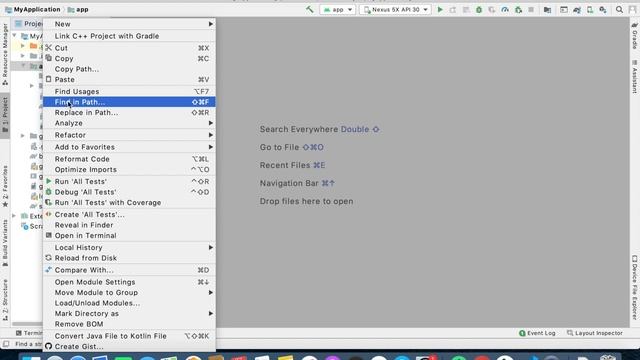Select Reformat Code menu entry
Screen dimensions: 640x360
(129, 159)
